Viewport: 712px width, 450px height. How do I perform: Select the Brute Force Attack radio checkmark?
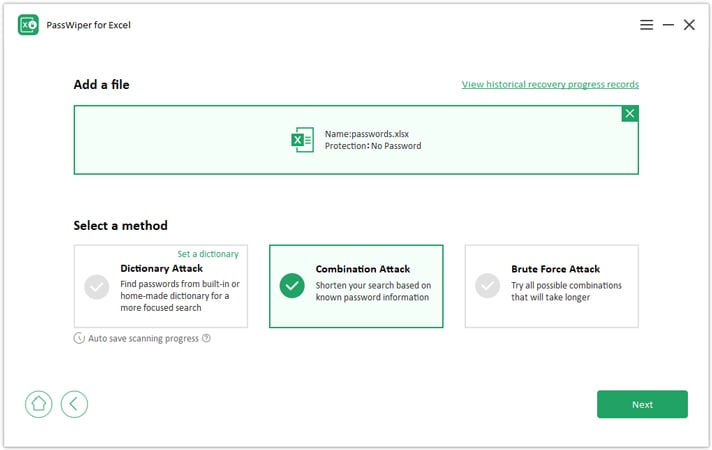(488, 286)
